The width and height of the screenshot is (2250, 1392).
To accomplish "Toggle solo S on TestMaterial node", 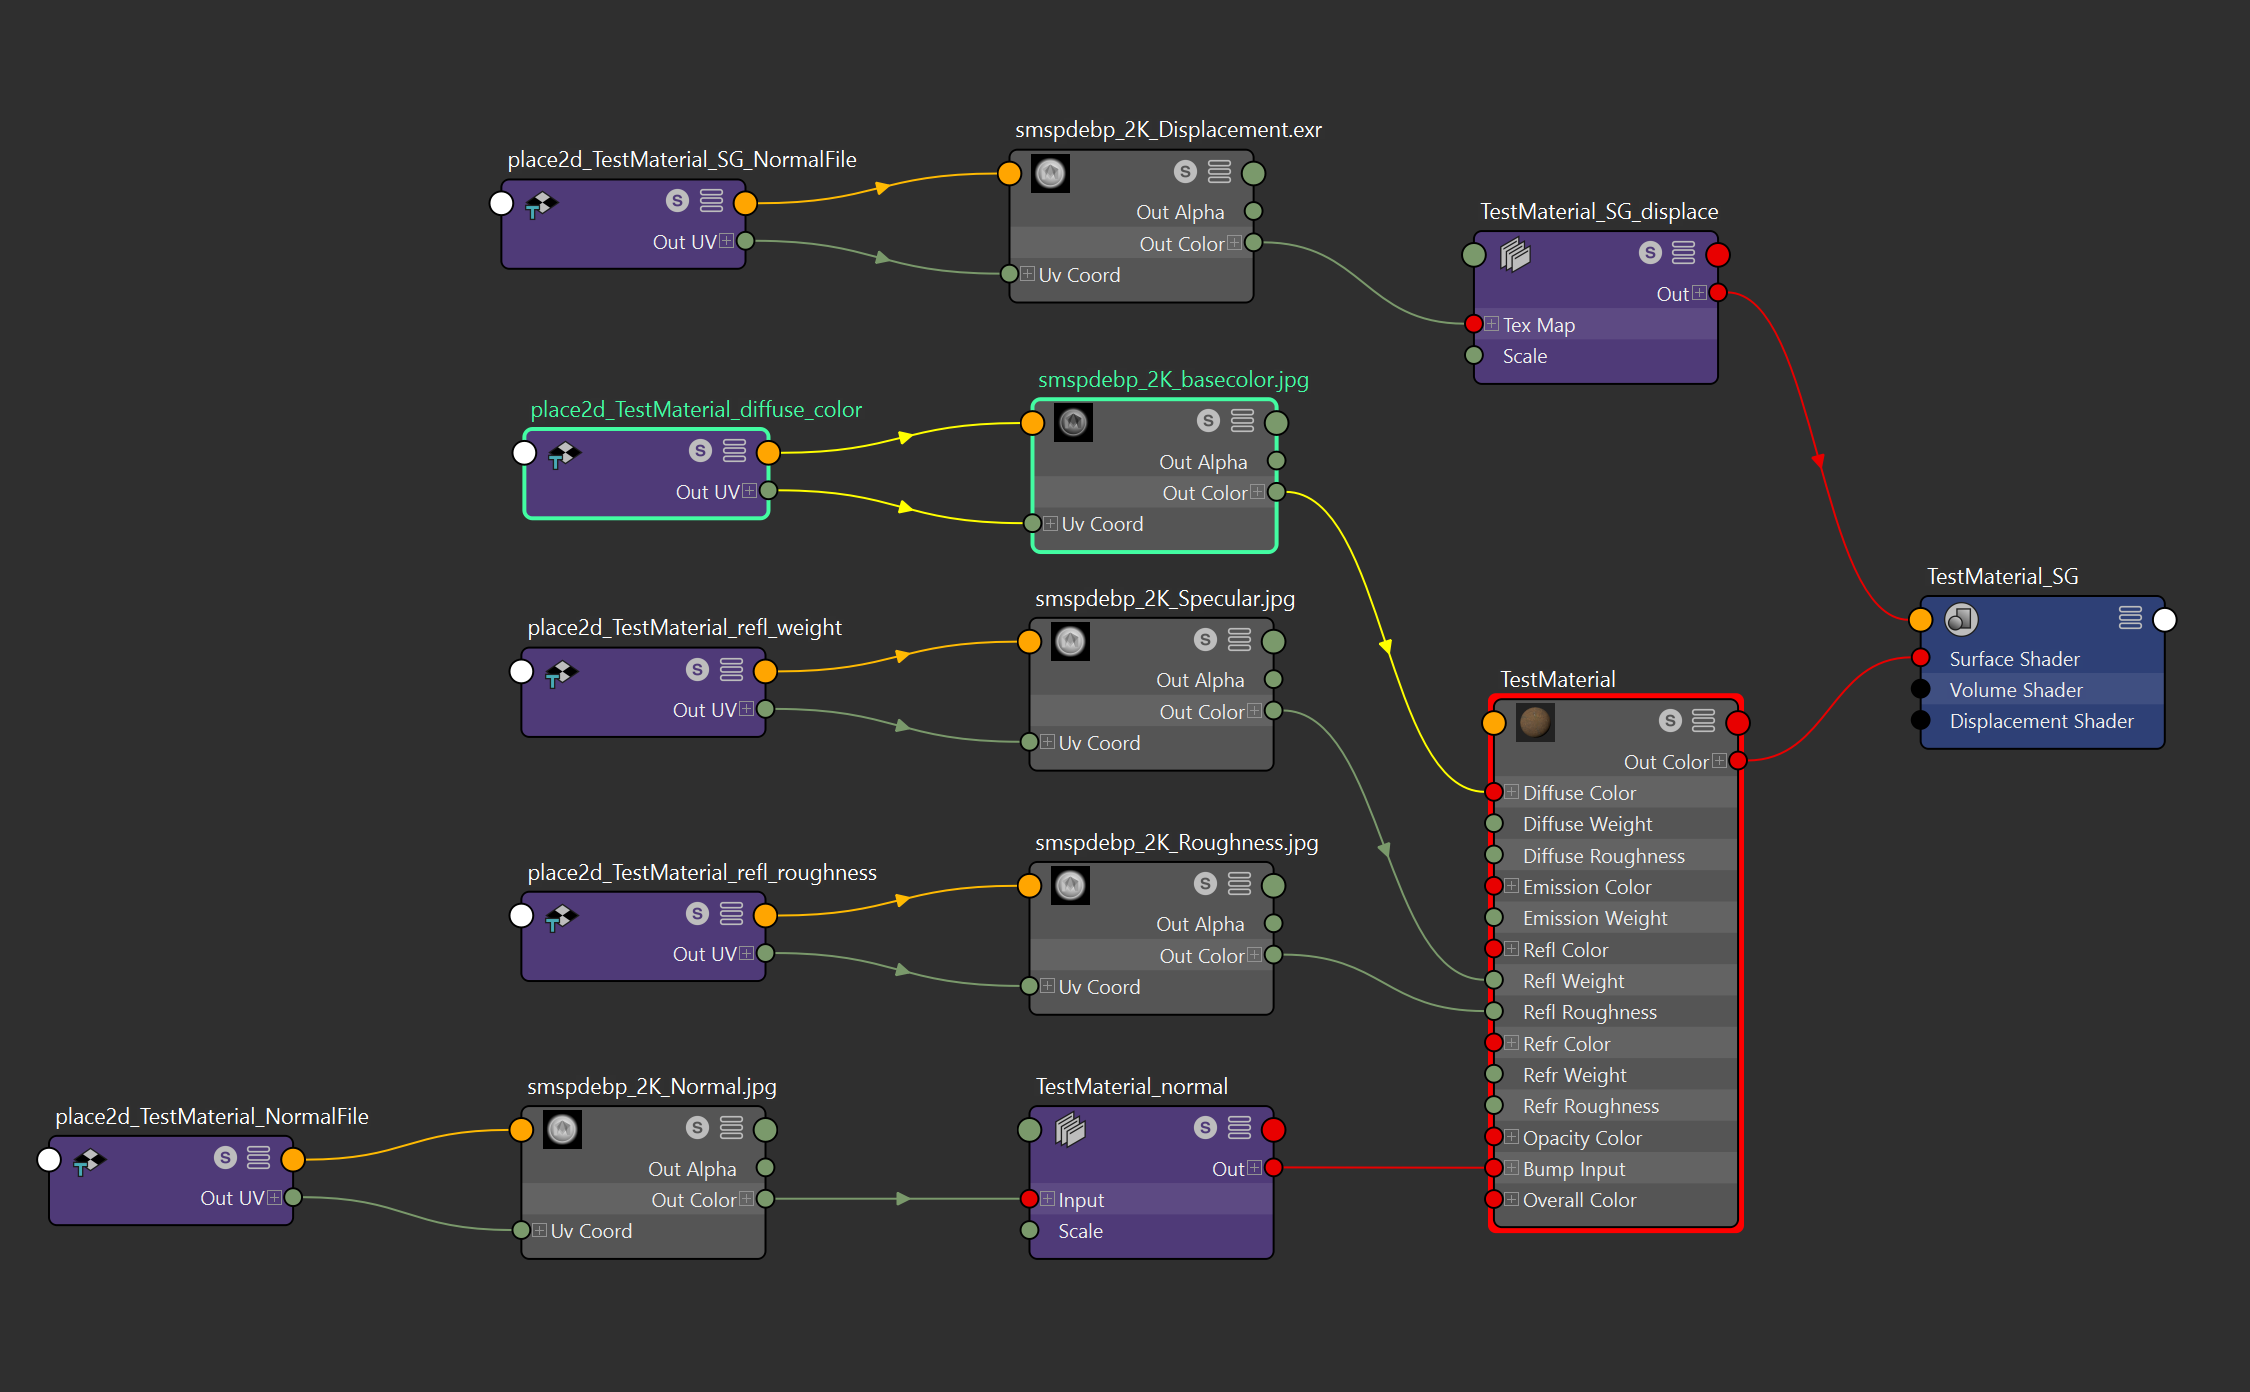I will tap(1670, 720).
